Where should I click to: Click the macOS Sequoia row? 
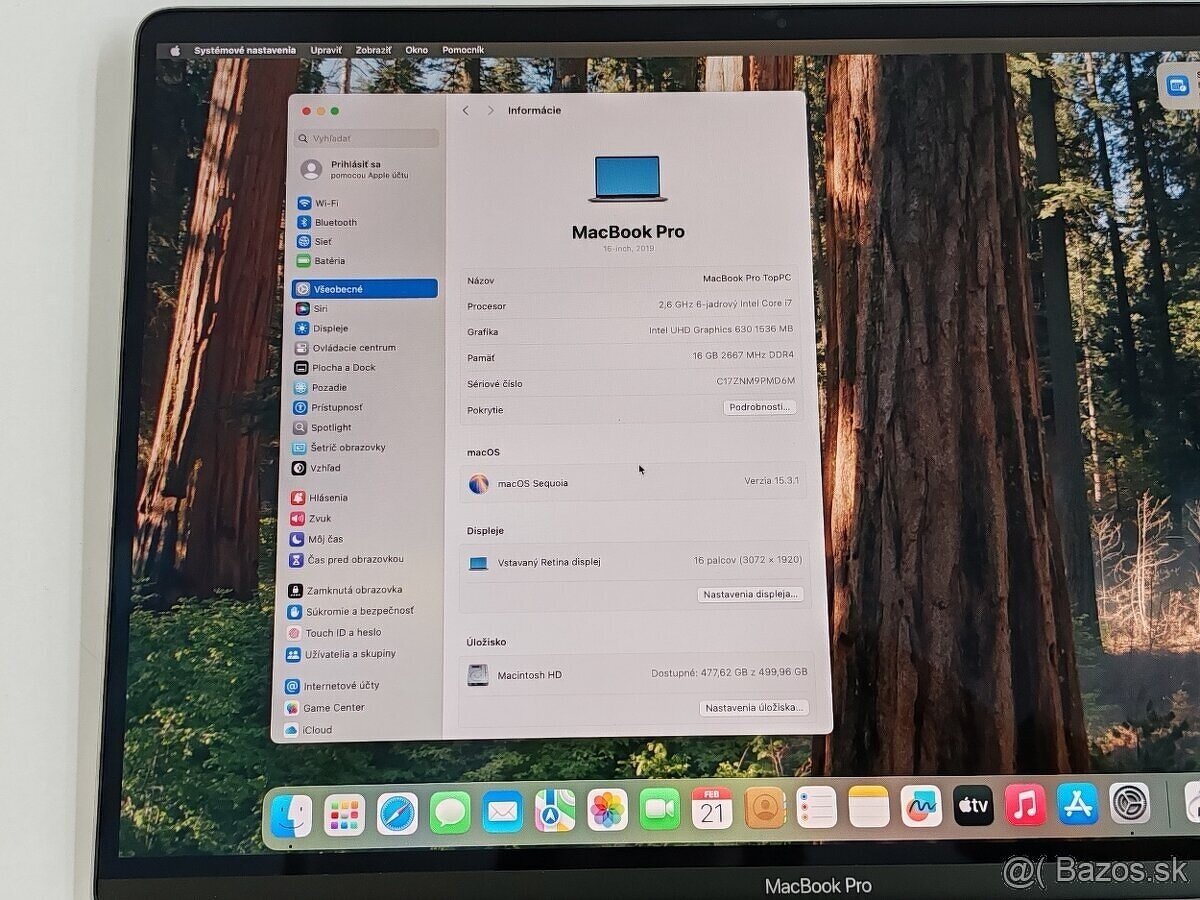(x=634, y=483)
